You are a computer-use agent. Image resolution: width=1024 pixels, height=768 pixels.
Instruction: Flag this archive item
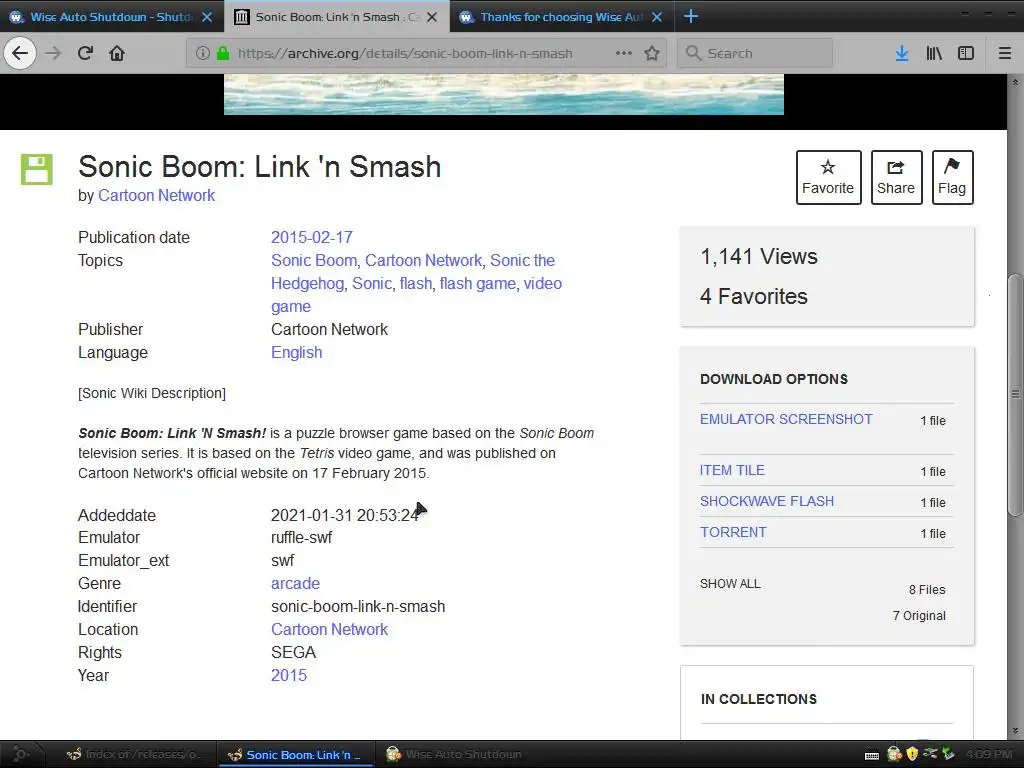952,177
